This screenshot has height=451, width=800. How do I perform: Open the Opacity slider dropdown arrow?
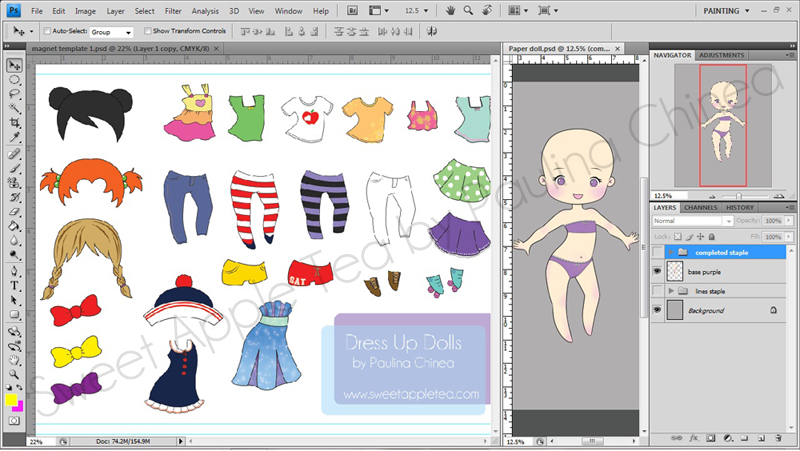(x=789, y=221)
